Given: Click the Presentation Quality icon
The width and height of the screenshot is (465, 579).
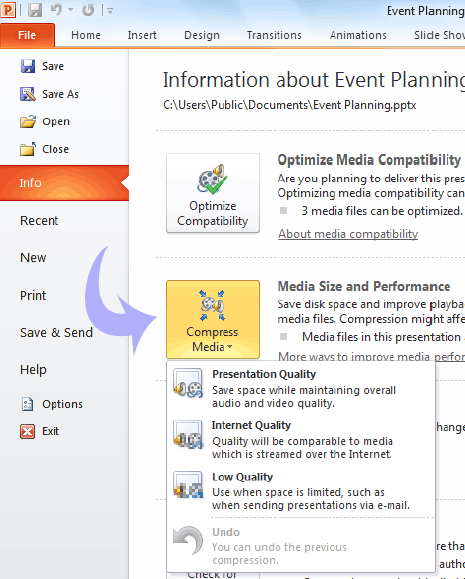Looking at the screenshot, I should pos(188,383).
